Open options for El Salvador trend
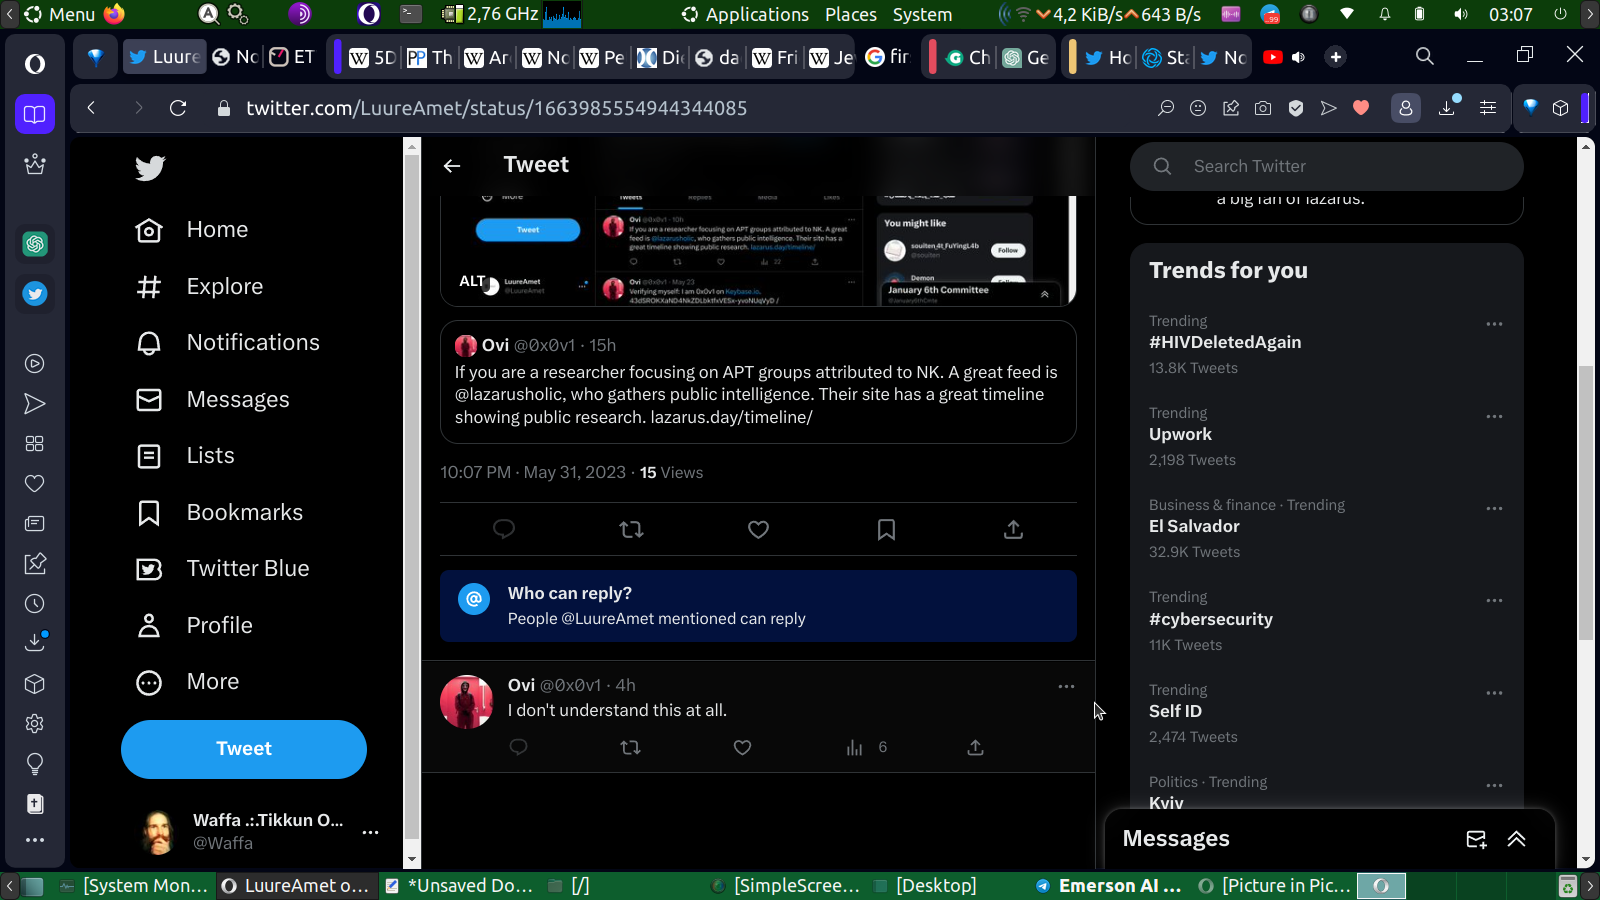Viewport: 1600px width, 900px height. click(x=1494, y=508)
